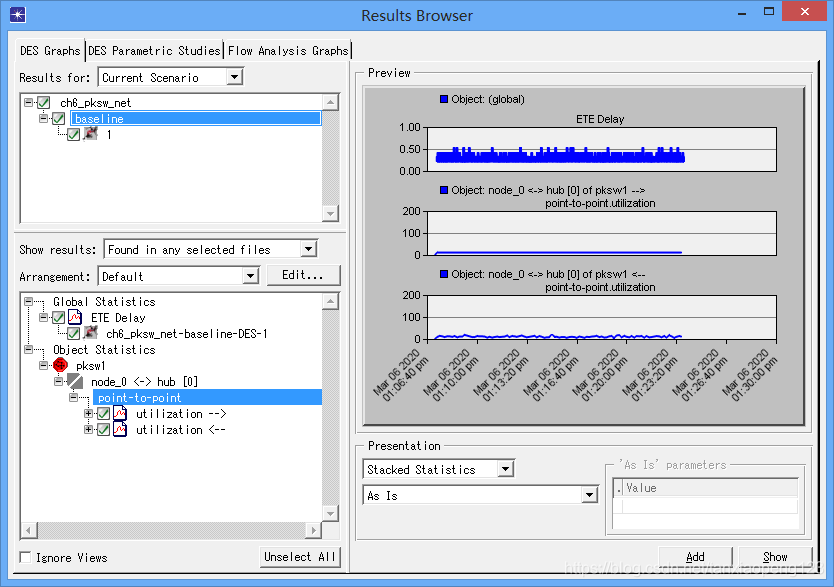
Task: Click scenario list scrollbar up arrow
Action: (x=330, y=102)
